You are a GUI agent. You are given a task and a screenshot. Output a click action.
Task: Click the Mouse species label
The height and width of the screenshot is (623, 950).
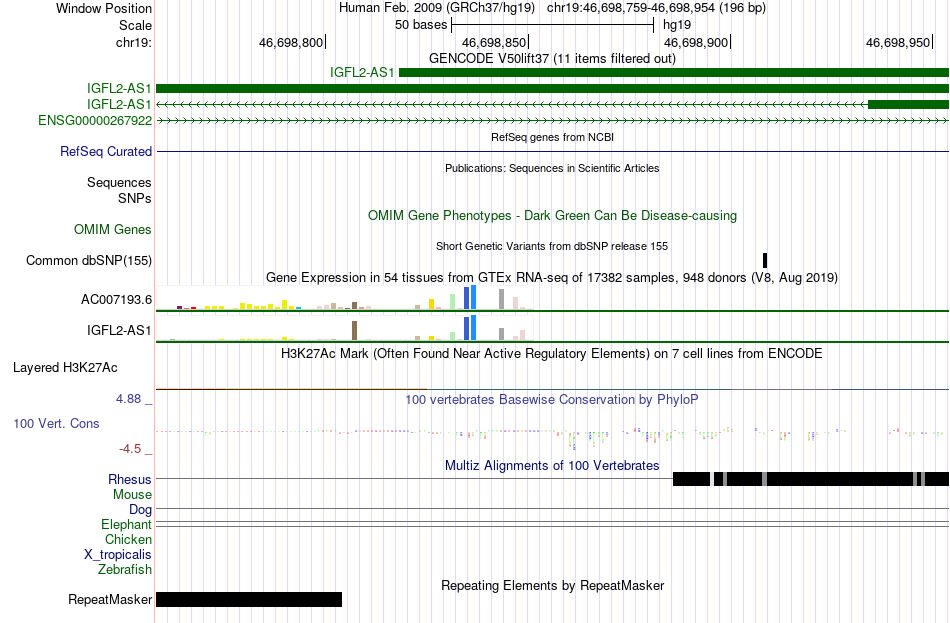(x=132, y=495)
